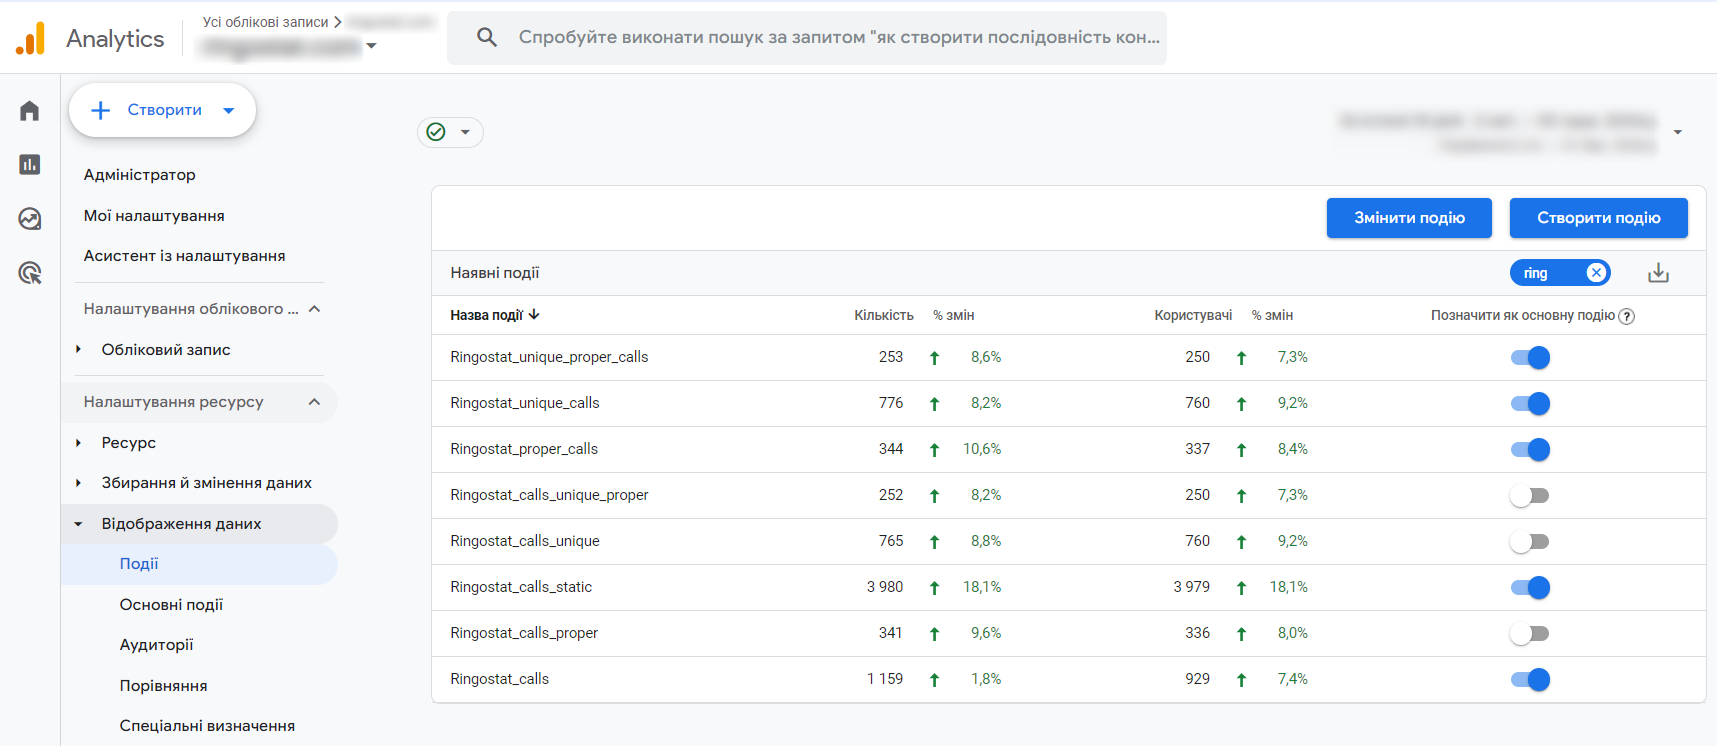Click the Ringostat_calls_unique_proper event name
1717x746 pixels.
(549, 495)
